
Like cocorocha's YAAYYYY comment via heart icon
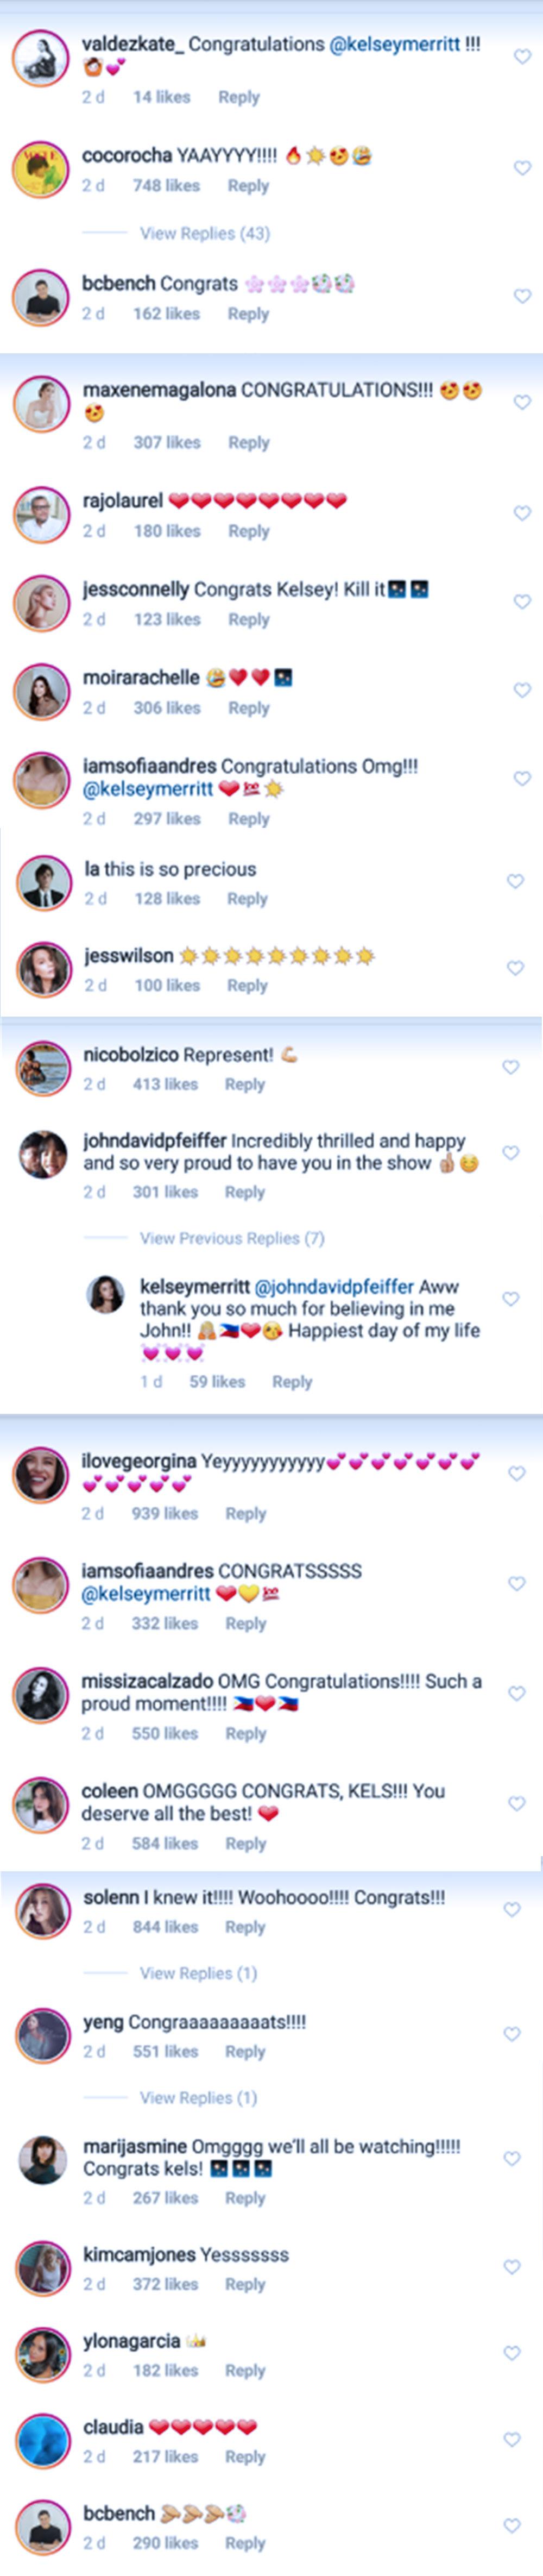click(522, 168)
